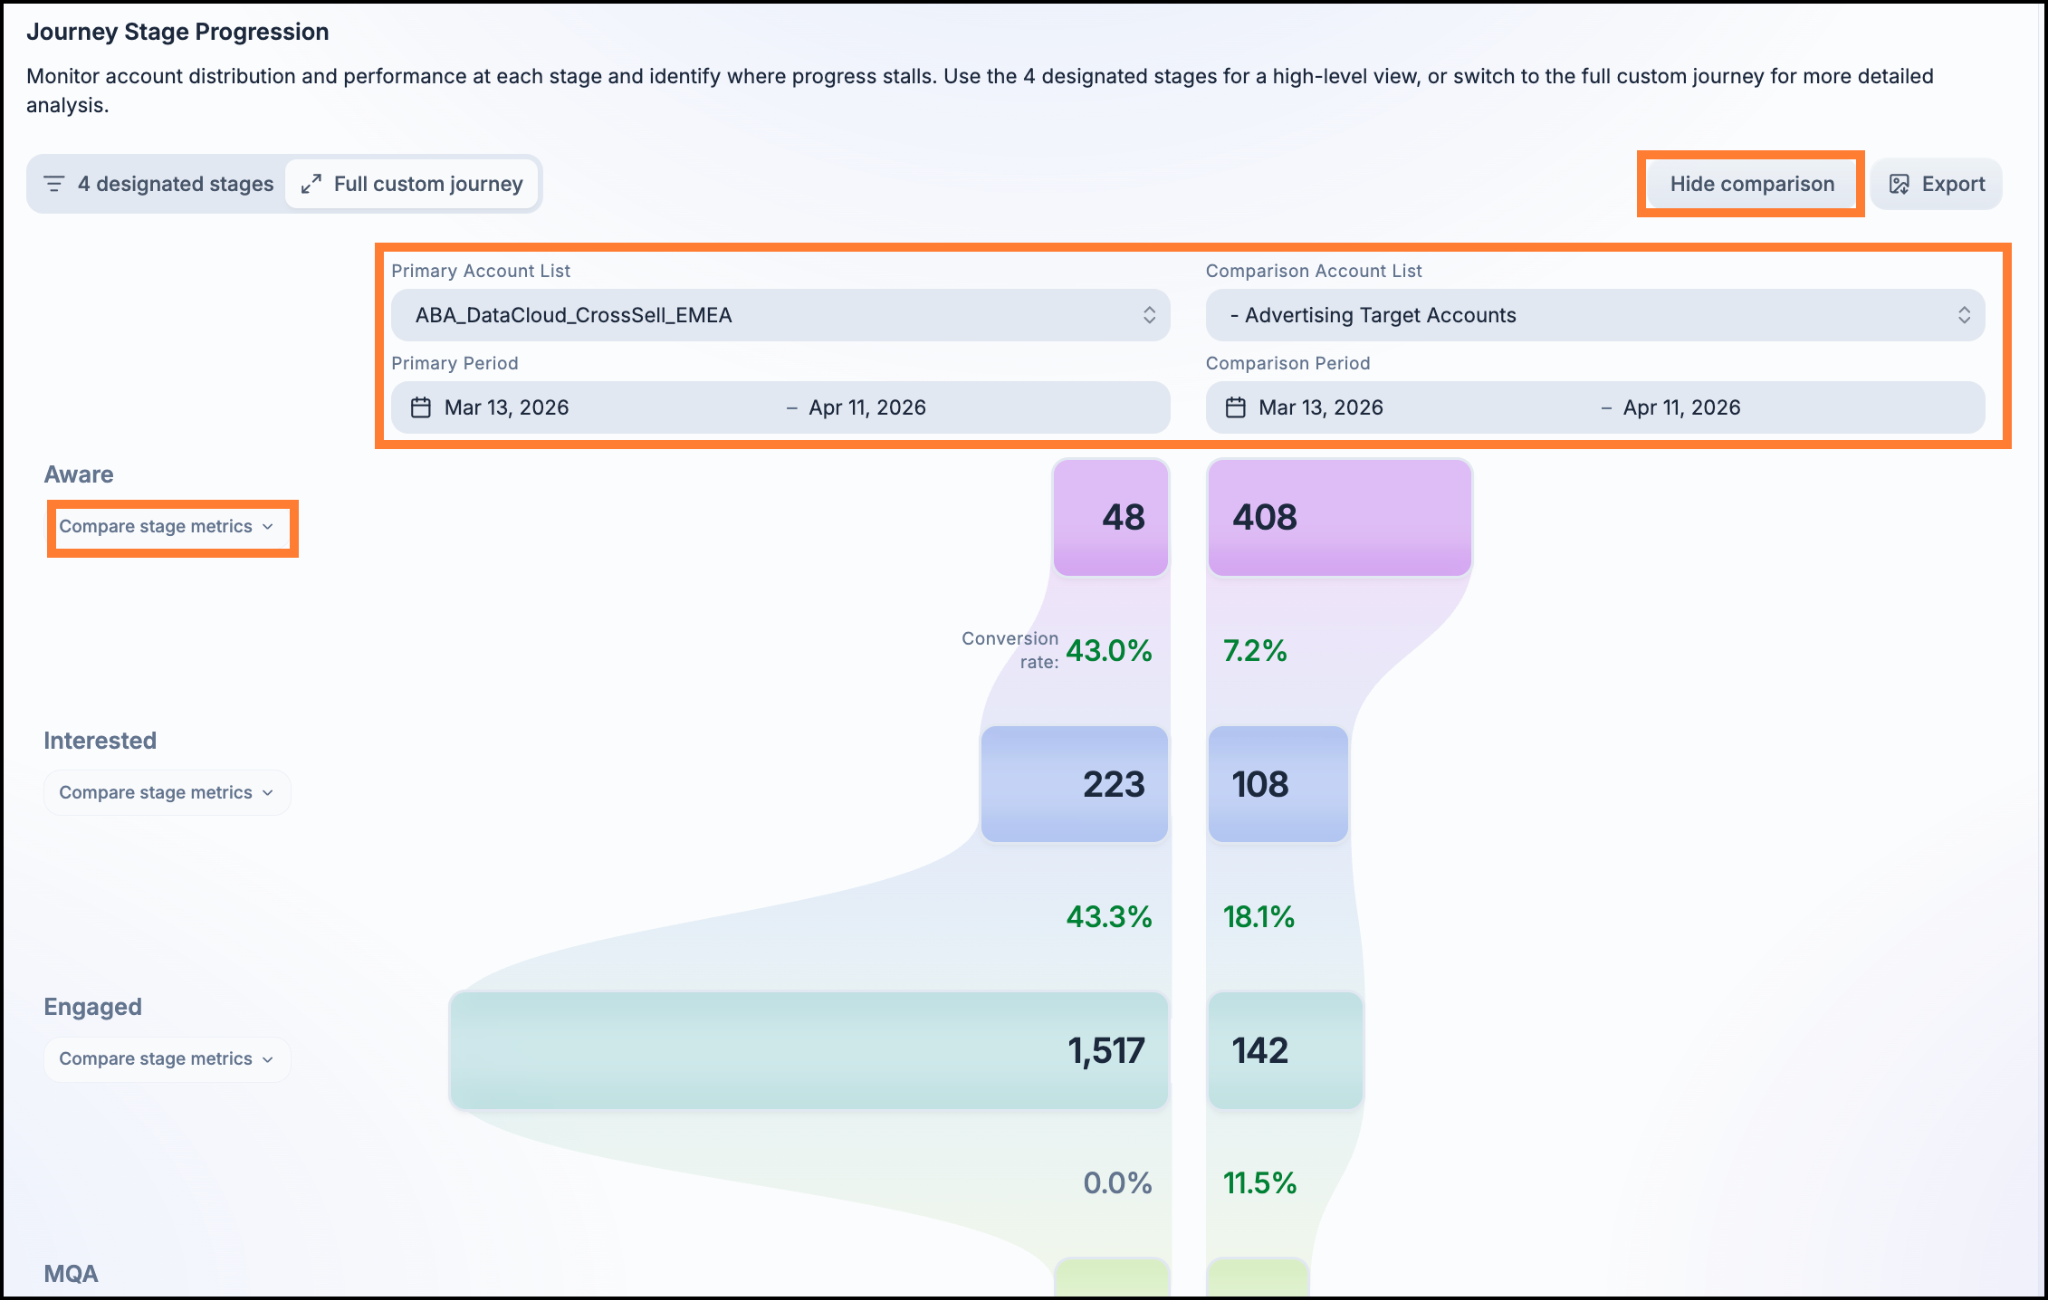Viewport: 2048px width, 1300px height.
Task: Select the primary Aware bar showing 48
Action: coord(1111,517)
